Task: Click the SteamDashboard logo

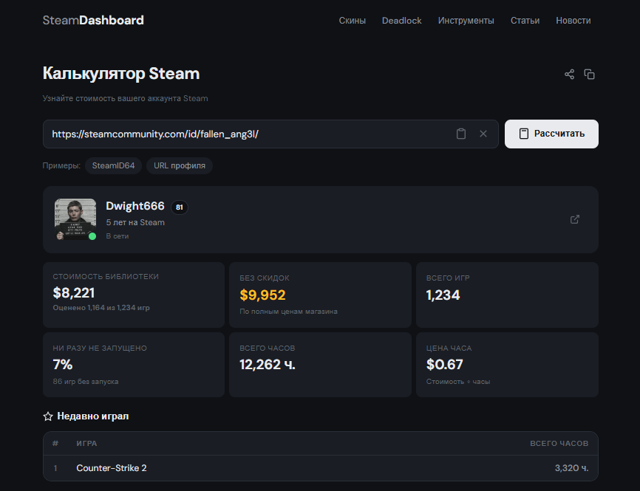Action: 93,20
